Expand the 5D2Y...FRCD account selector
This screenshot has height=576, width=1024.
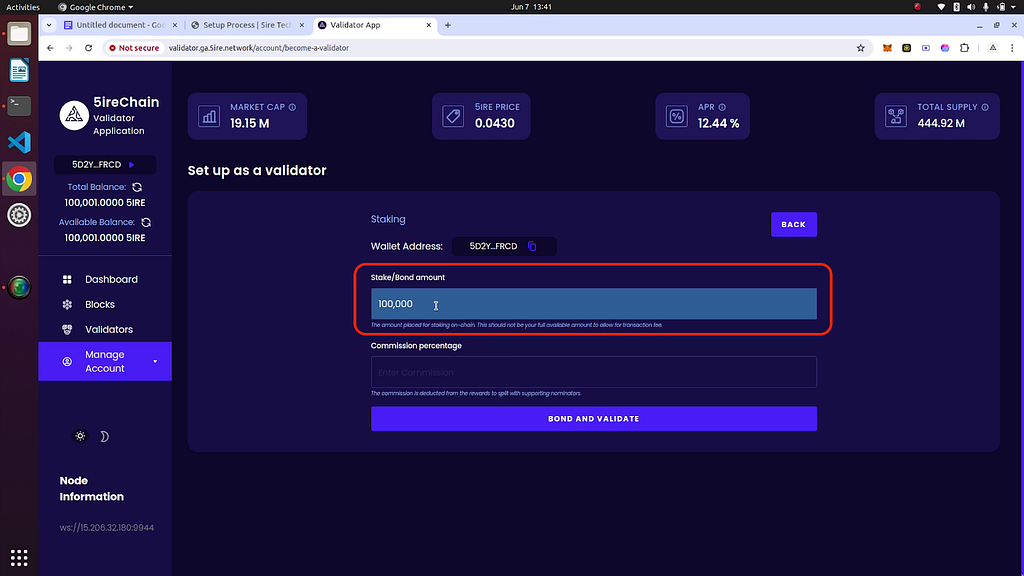[x=105, y=165]
